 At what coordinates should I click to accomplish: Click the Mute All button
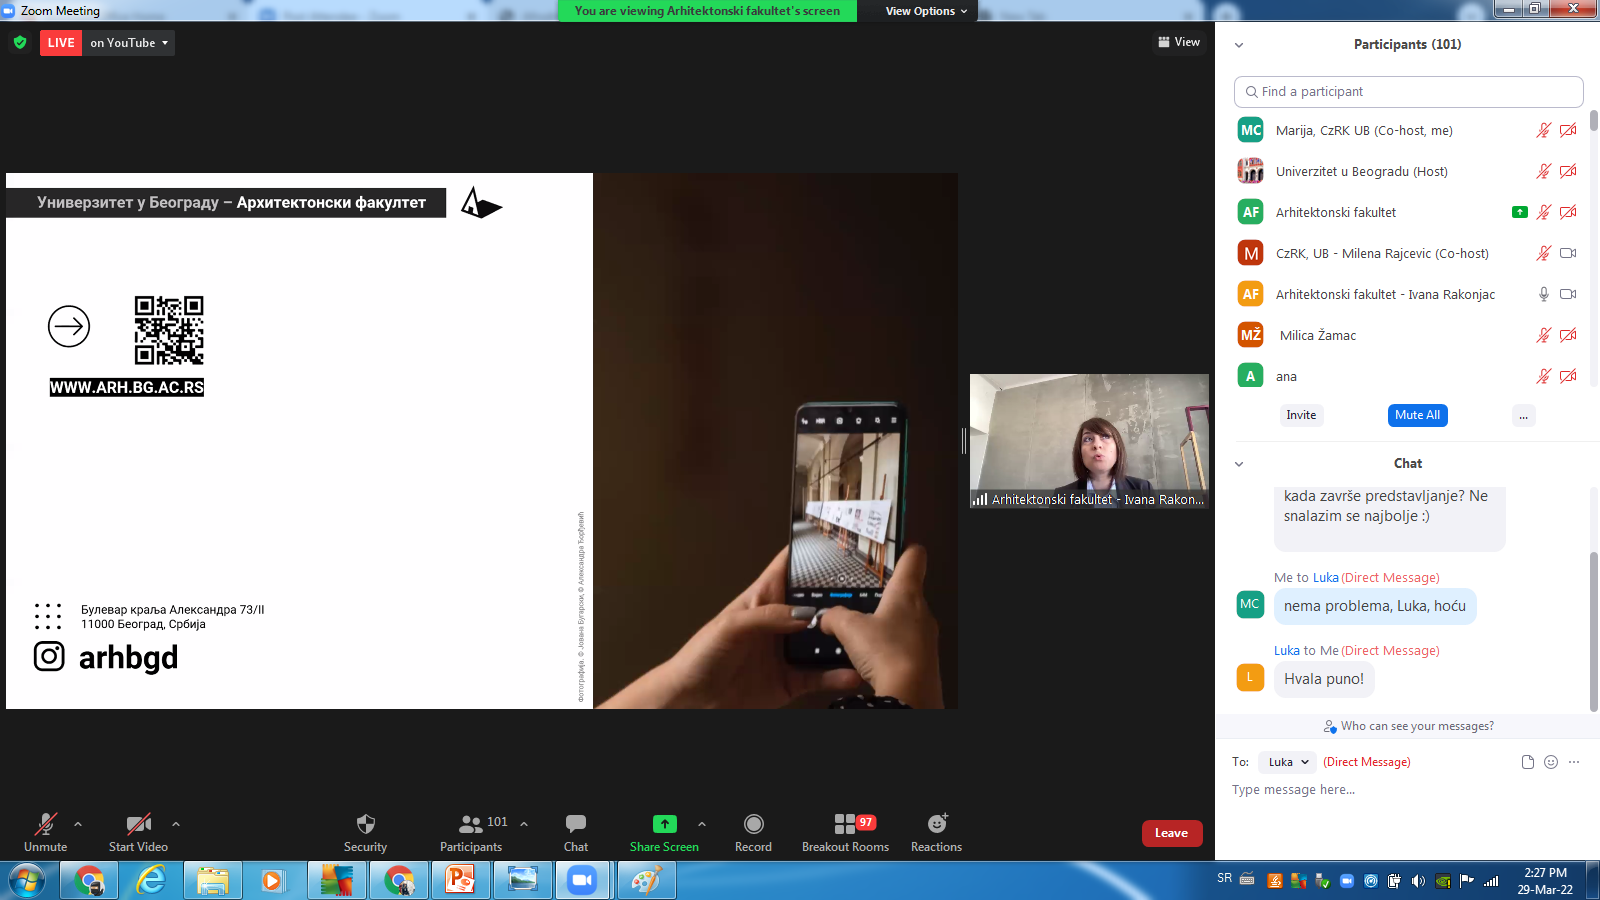tap(1417, 415)
